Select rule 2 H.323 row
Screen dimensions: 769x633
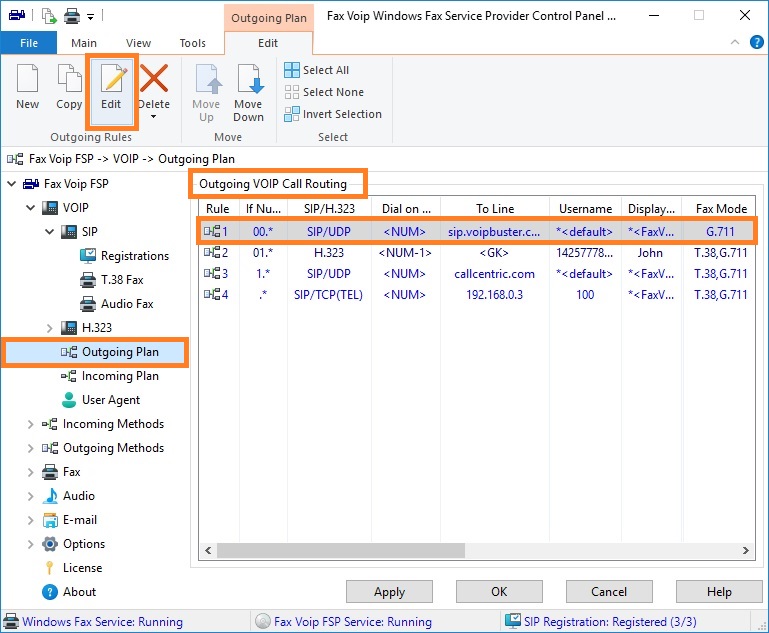[x=477, y=253]
